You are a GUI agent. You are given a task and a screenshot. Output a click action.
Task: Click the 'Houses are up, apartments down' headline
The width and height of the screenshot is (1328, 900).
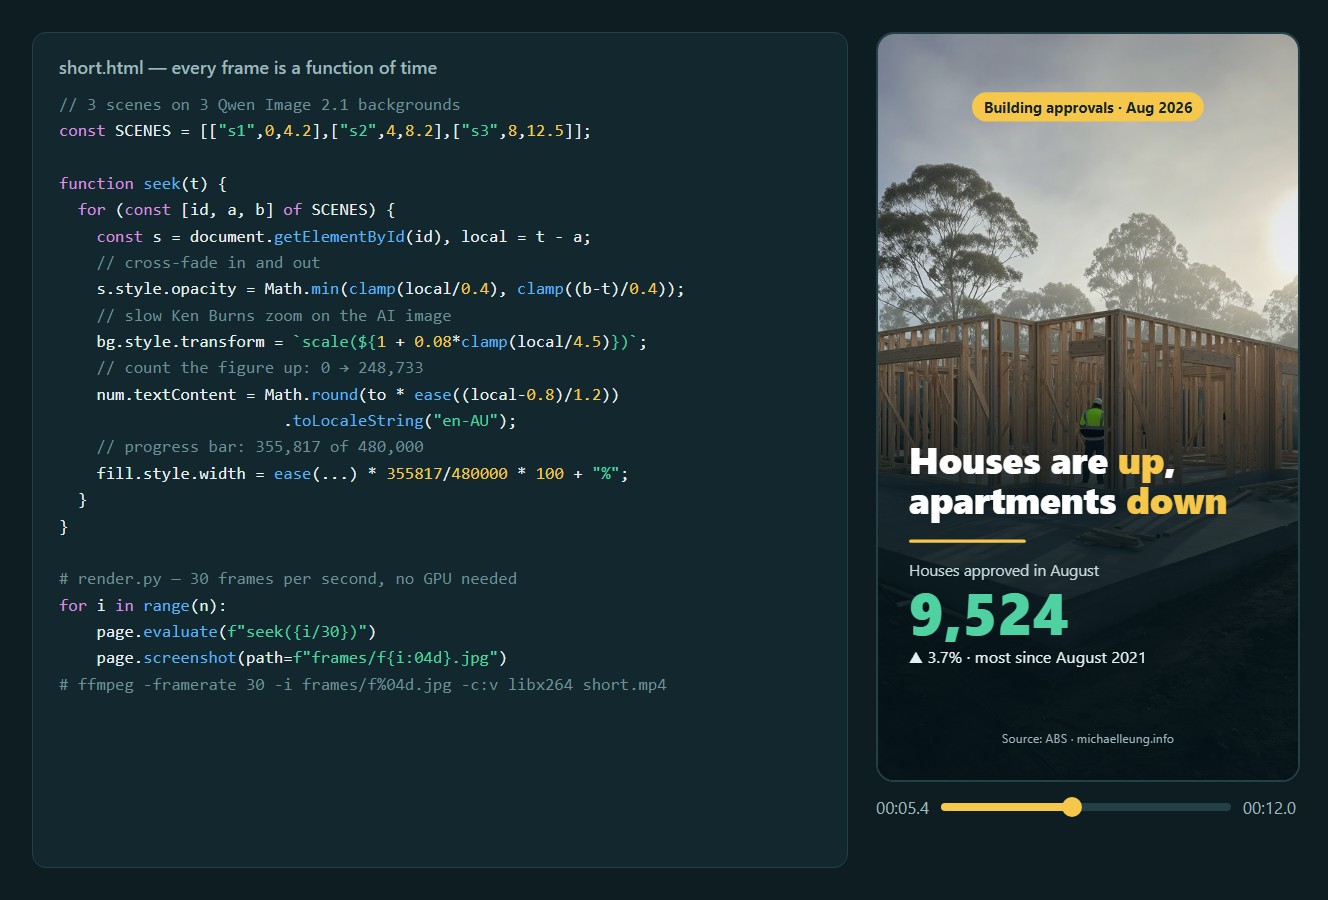click(1068, 481)
